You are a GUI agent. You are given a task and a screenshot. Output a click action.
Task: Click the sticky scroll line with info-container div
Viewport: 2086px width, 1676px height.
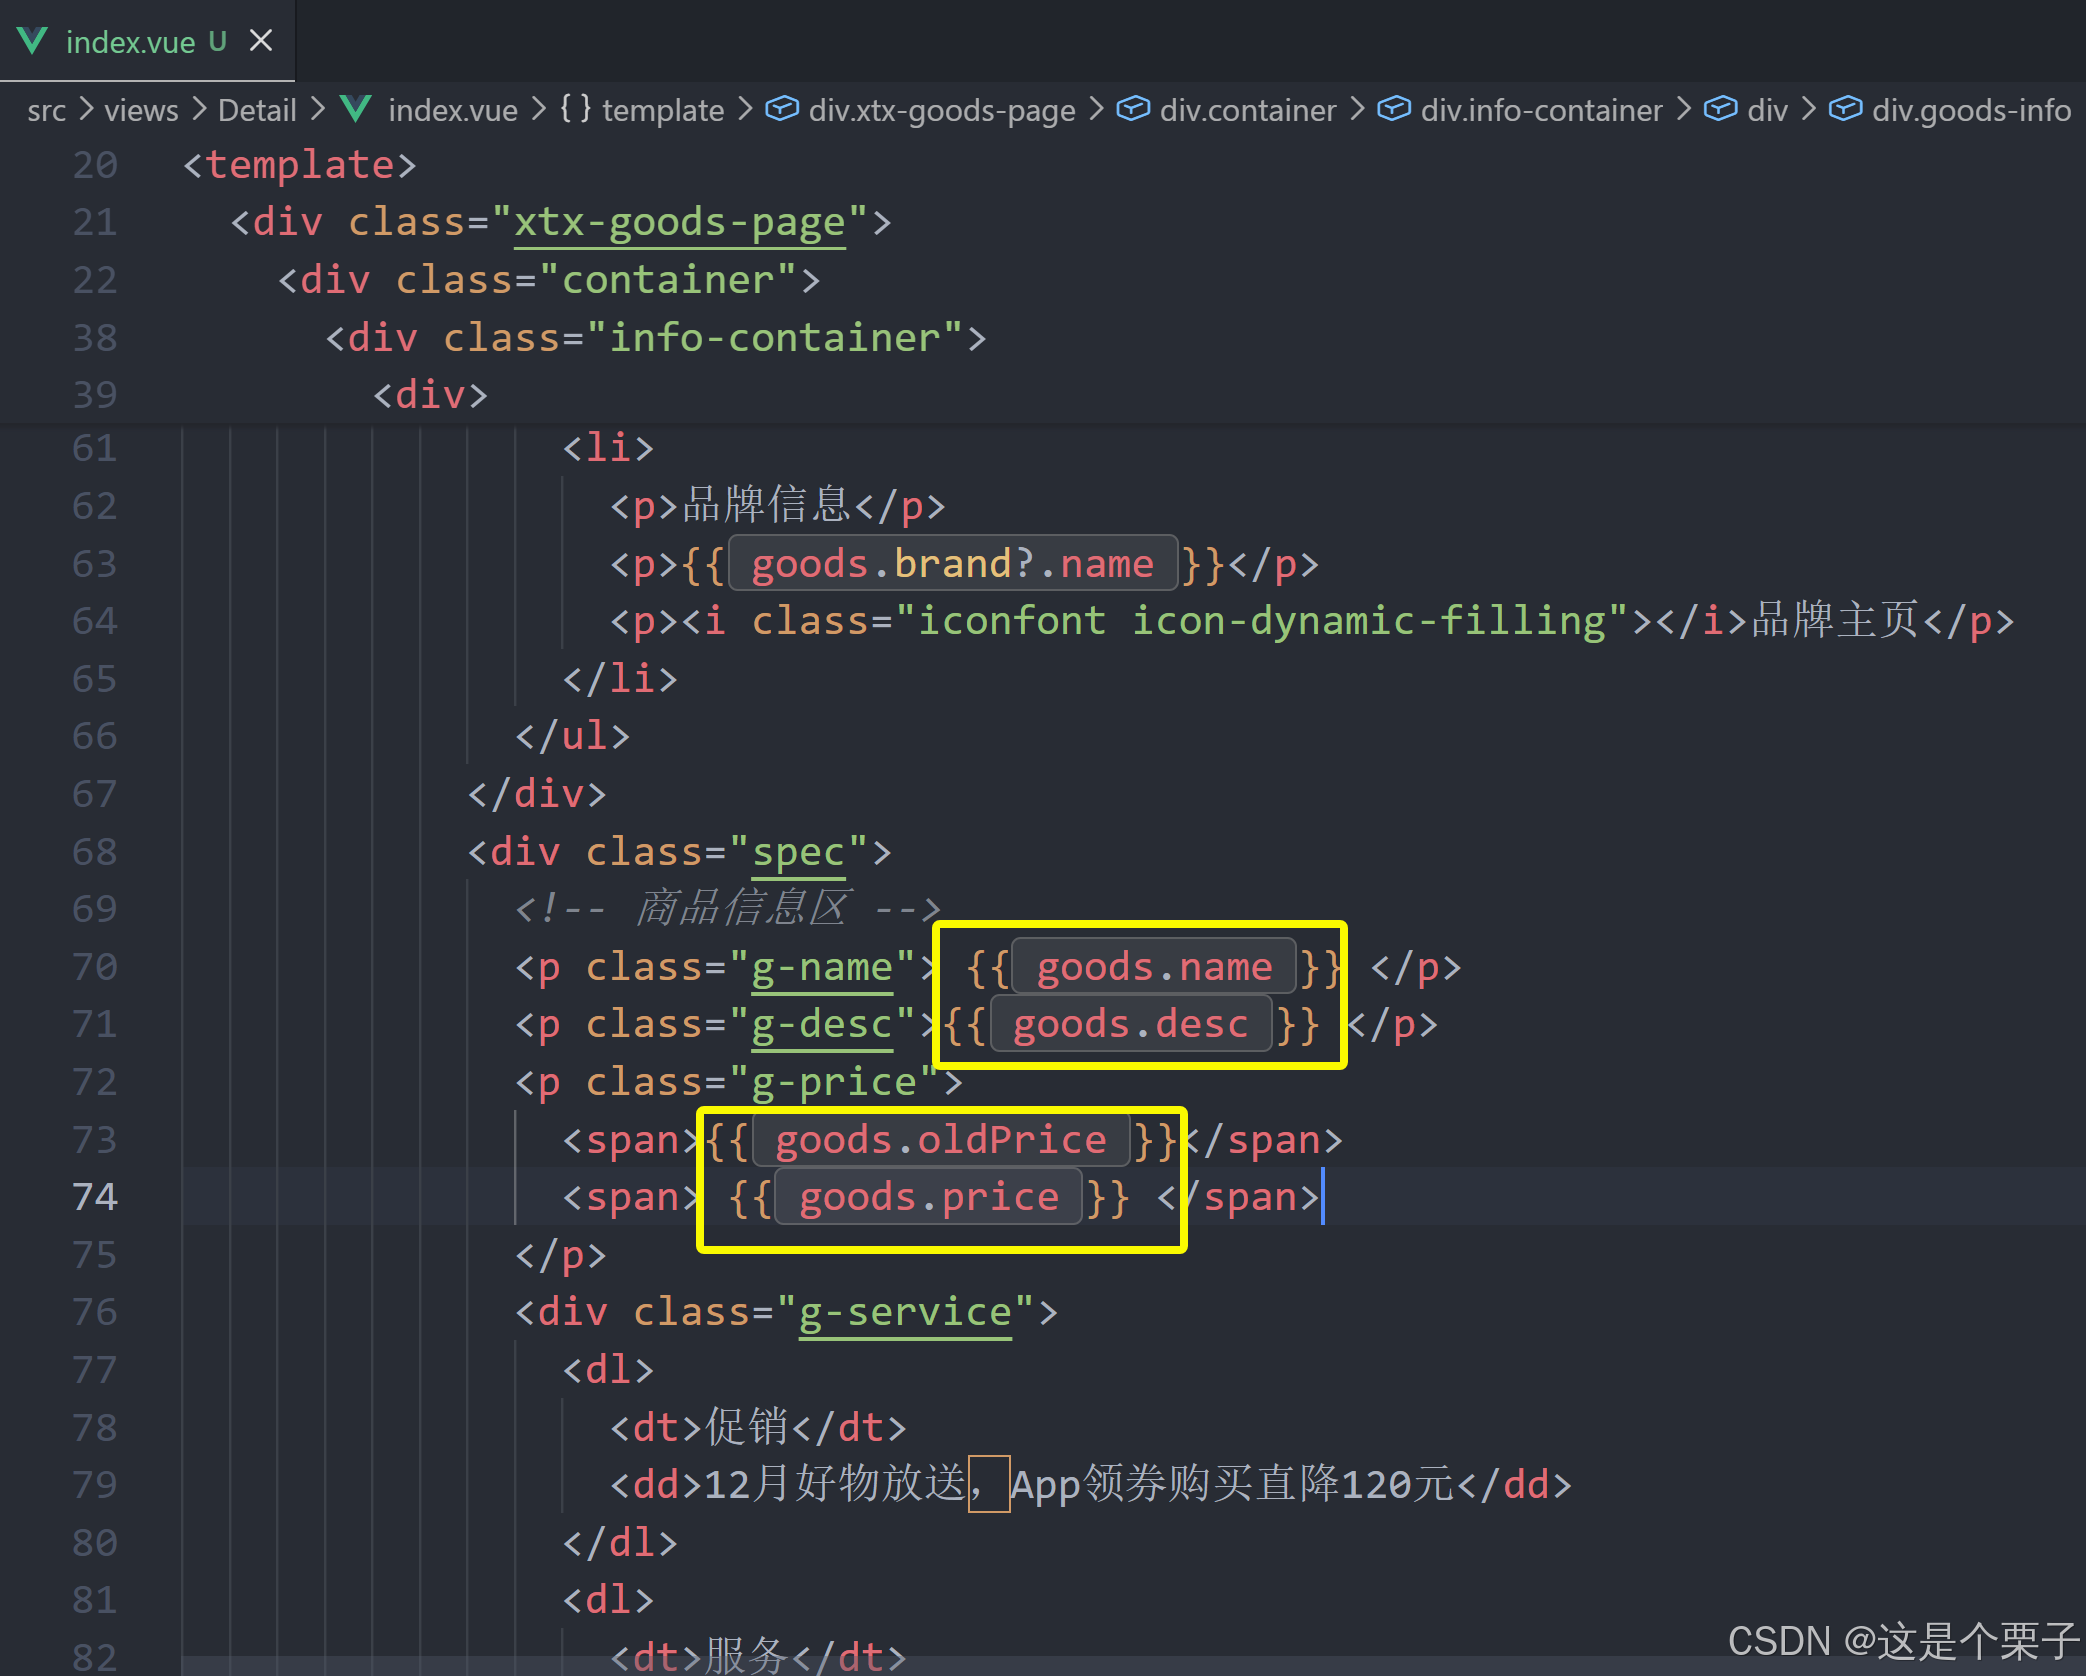tap(655, 338)
